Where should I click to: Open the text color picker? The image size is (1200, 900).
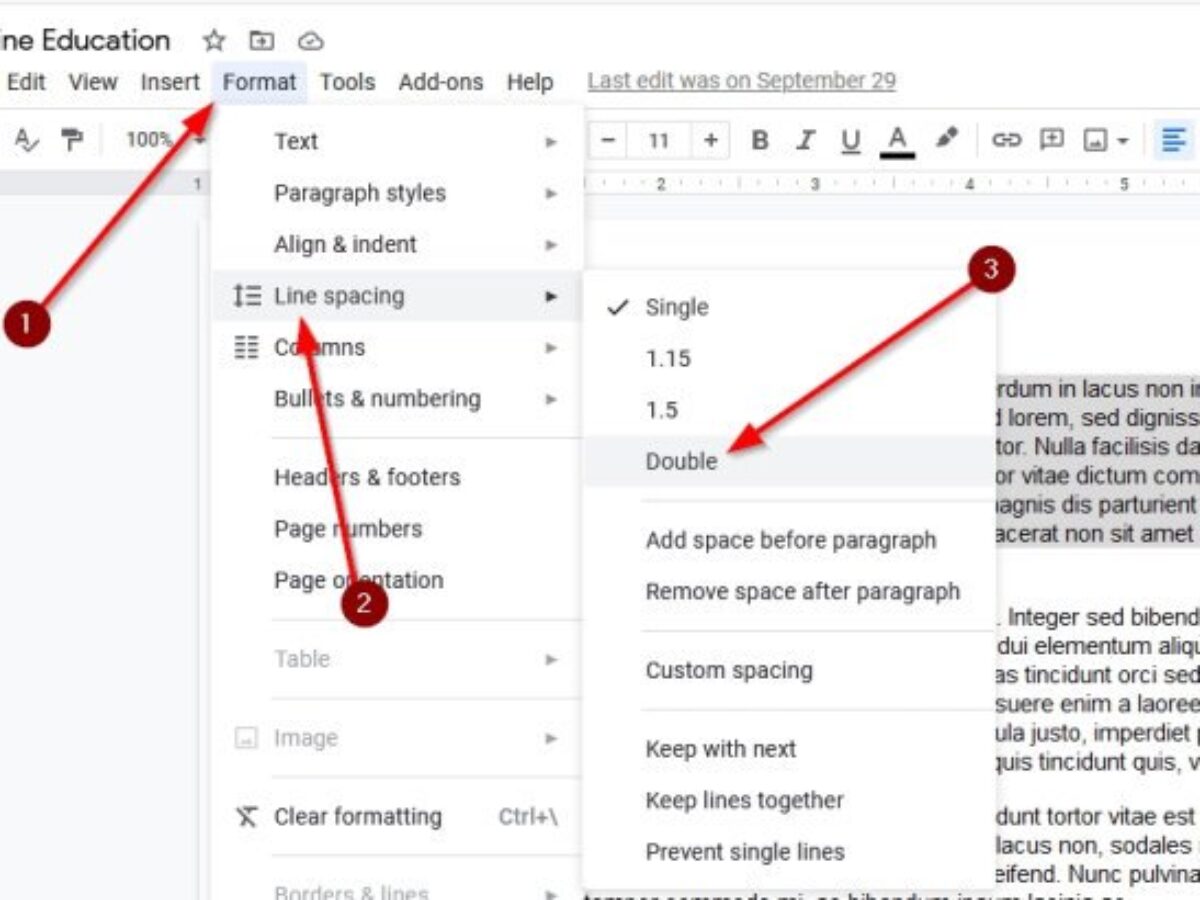(897, 141)
